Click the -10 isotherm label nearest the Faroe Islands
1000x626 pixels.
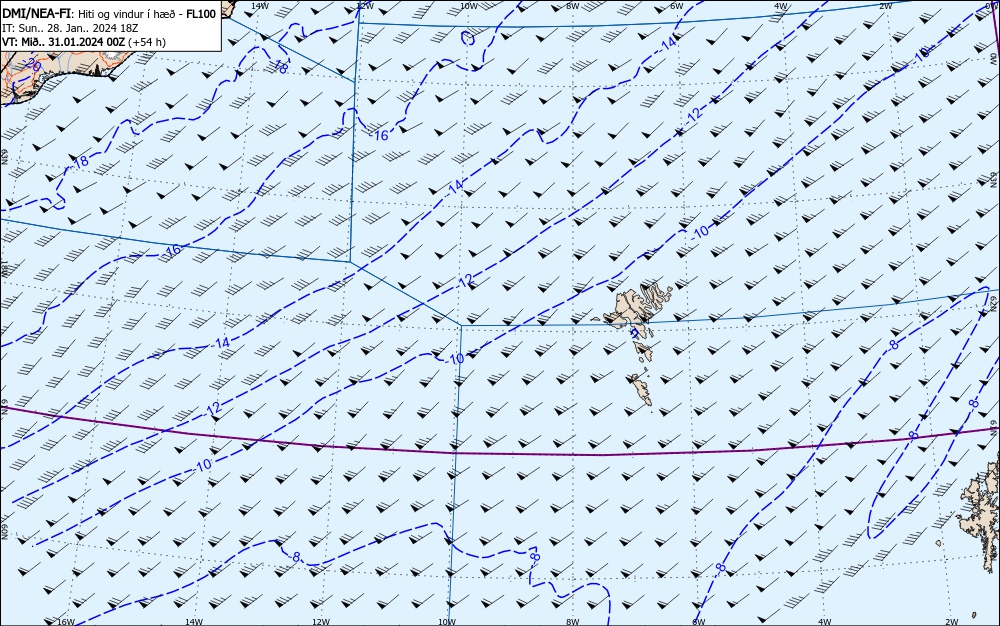pyautogui.click(x=700, y=231)
